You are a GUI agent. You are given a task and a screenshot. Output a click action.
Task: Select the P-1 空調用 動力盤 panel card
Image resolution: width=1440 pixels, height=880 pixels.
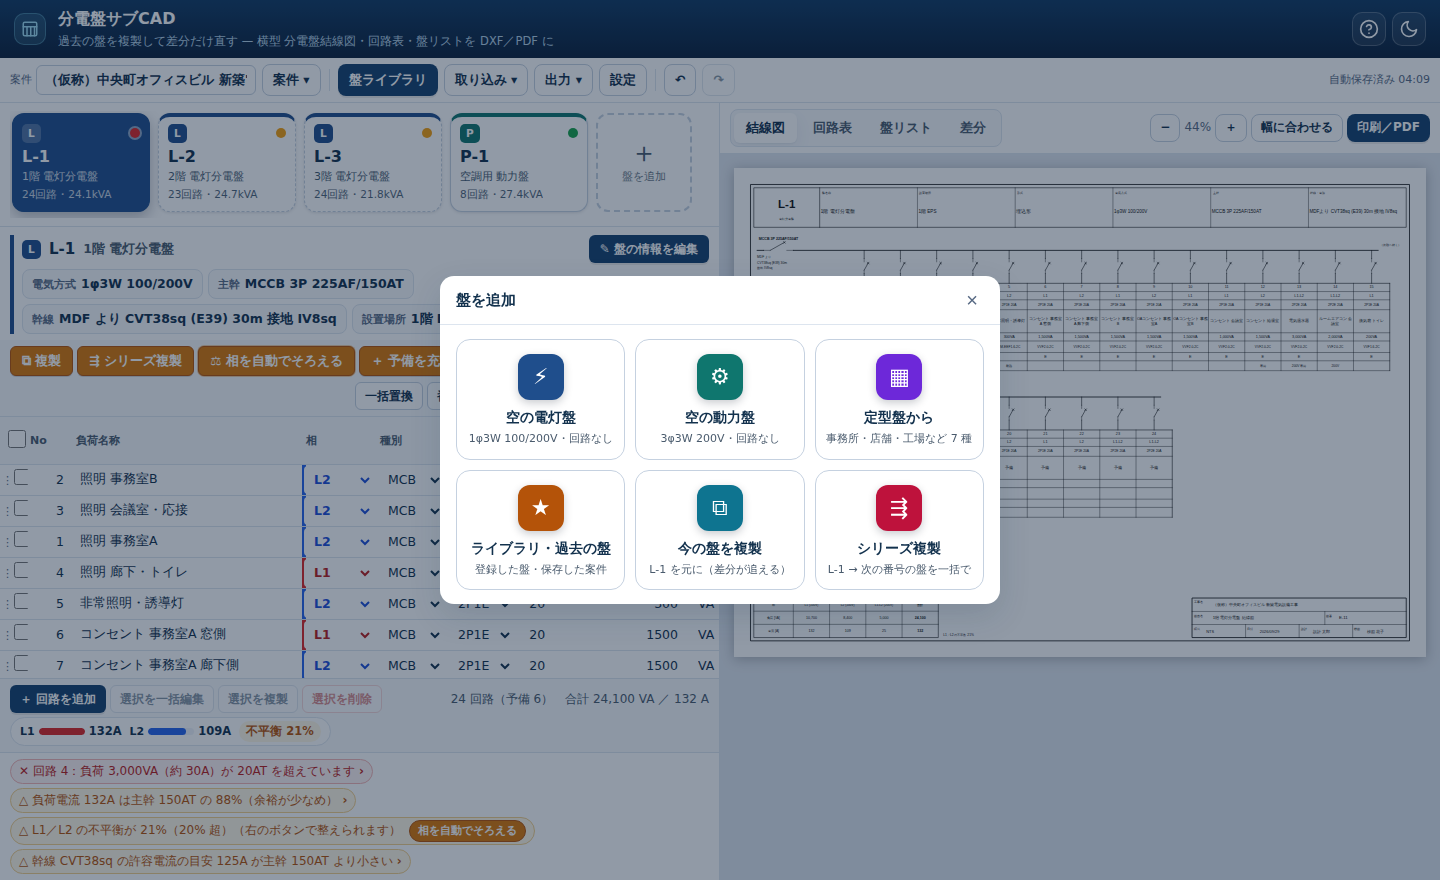click(519, 163)
